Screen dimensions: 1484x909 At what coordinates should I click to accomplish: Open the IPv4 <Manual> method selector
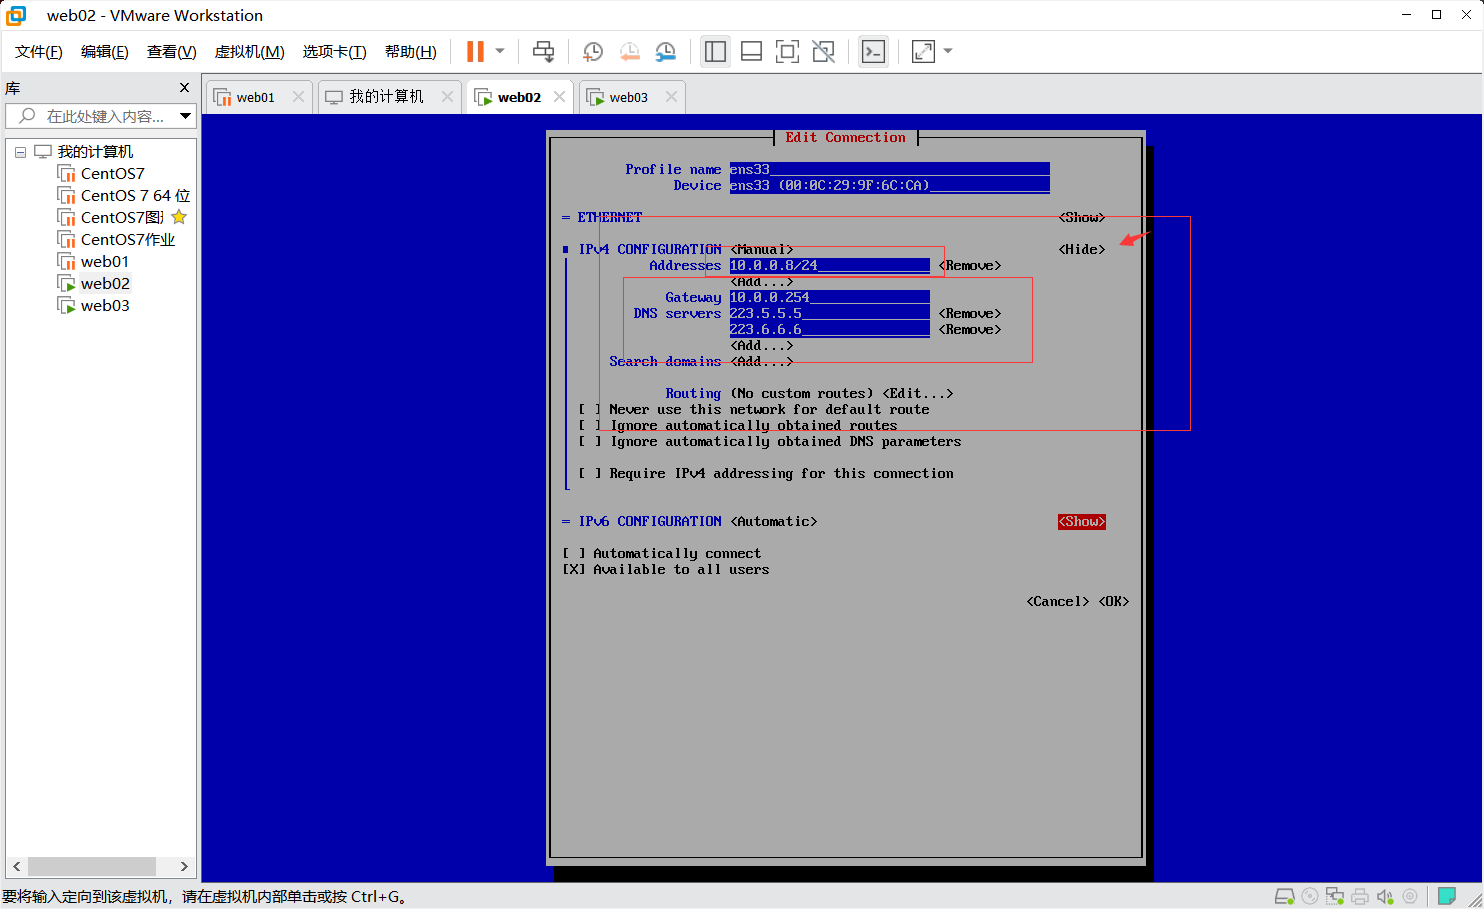click(762, 249)
